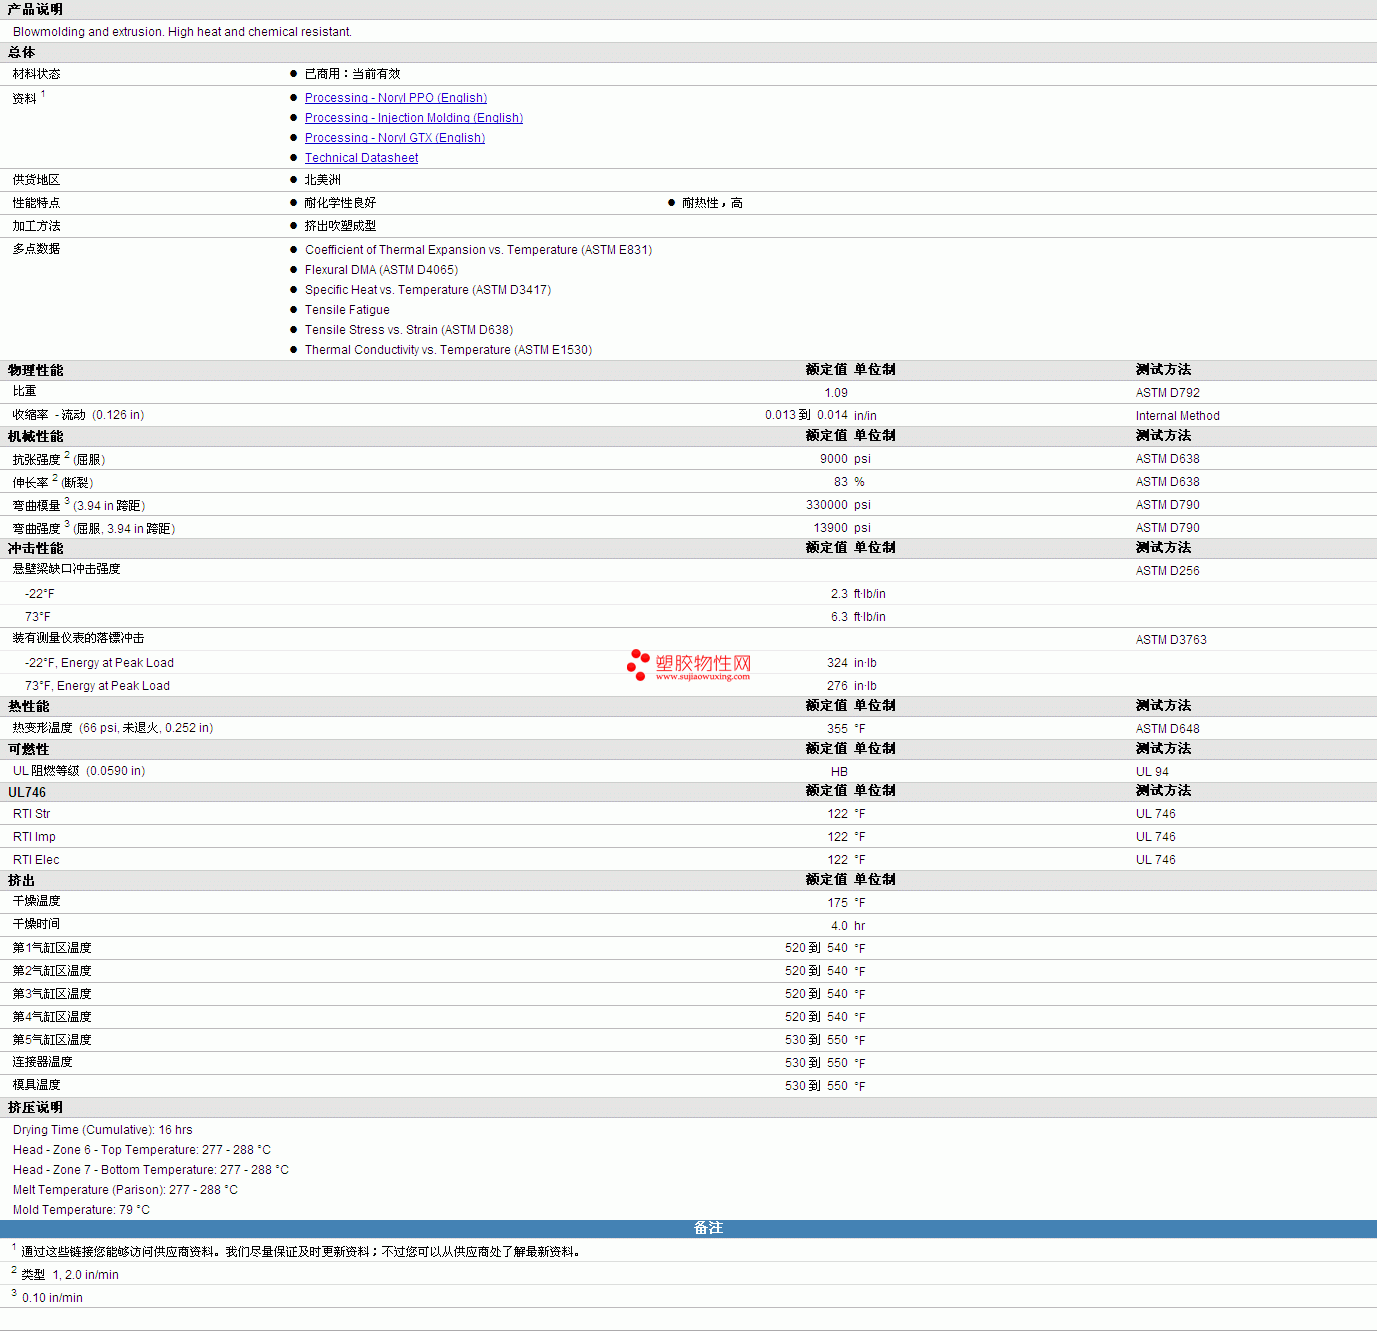Image resolution: width=1377 pixels, height=1331 pixels.
Task: Click Tensile Stress vs. Strain entry
Action: pos(409,330)
